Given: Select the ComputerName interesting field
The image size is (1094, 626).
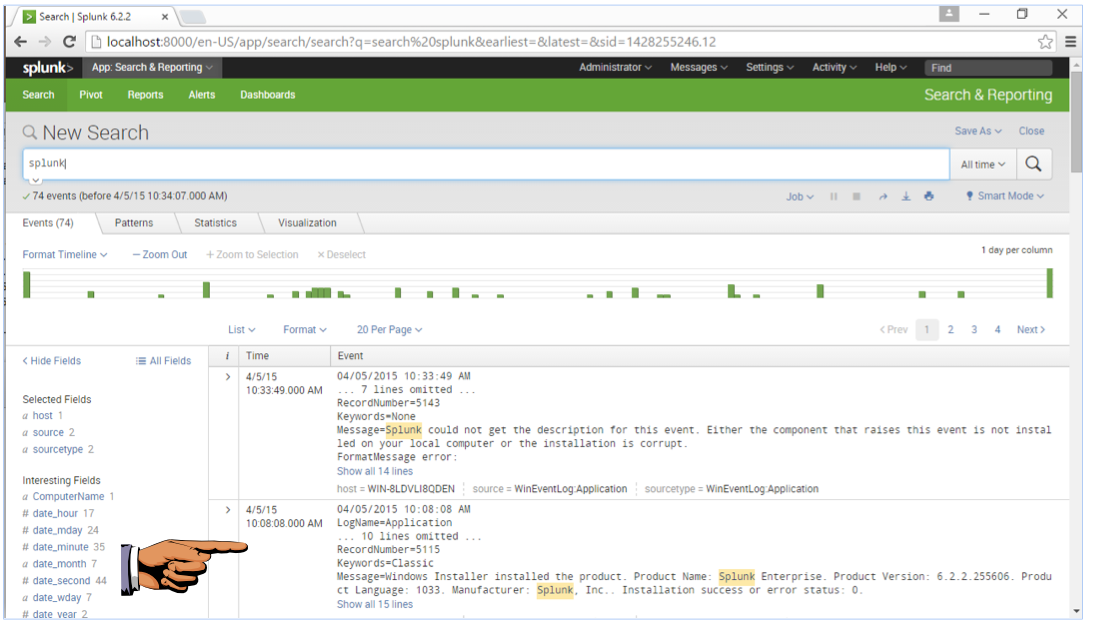Looking at the screenshot, I should pyautogui.click(x=68, y=497).
